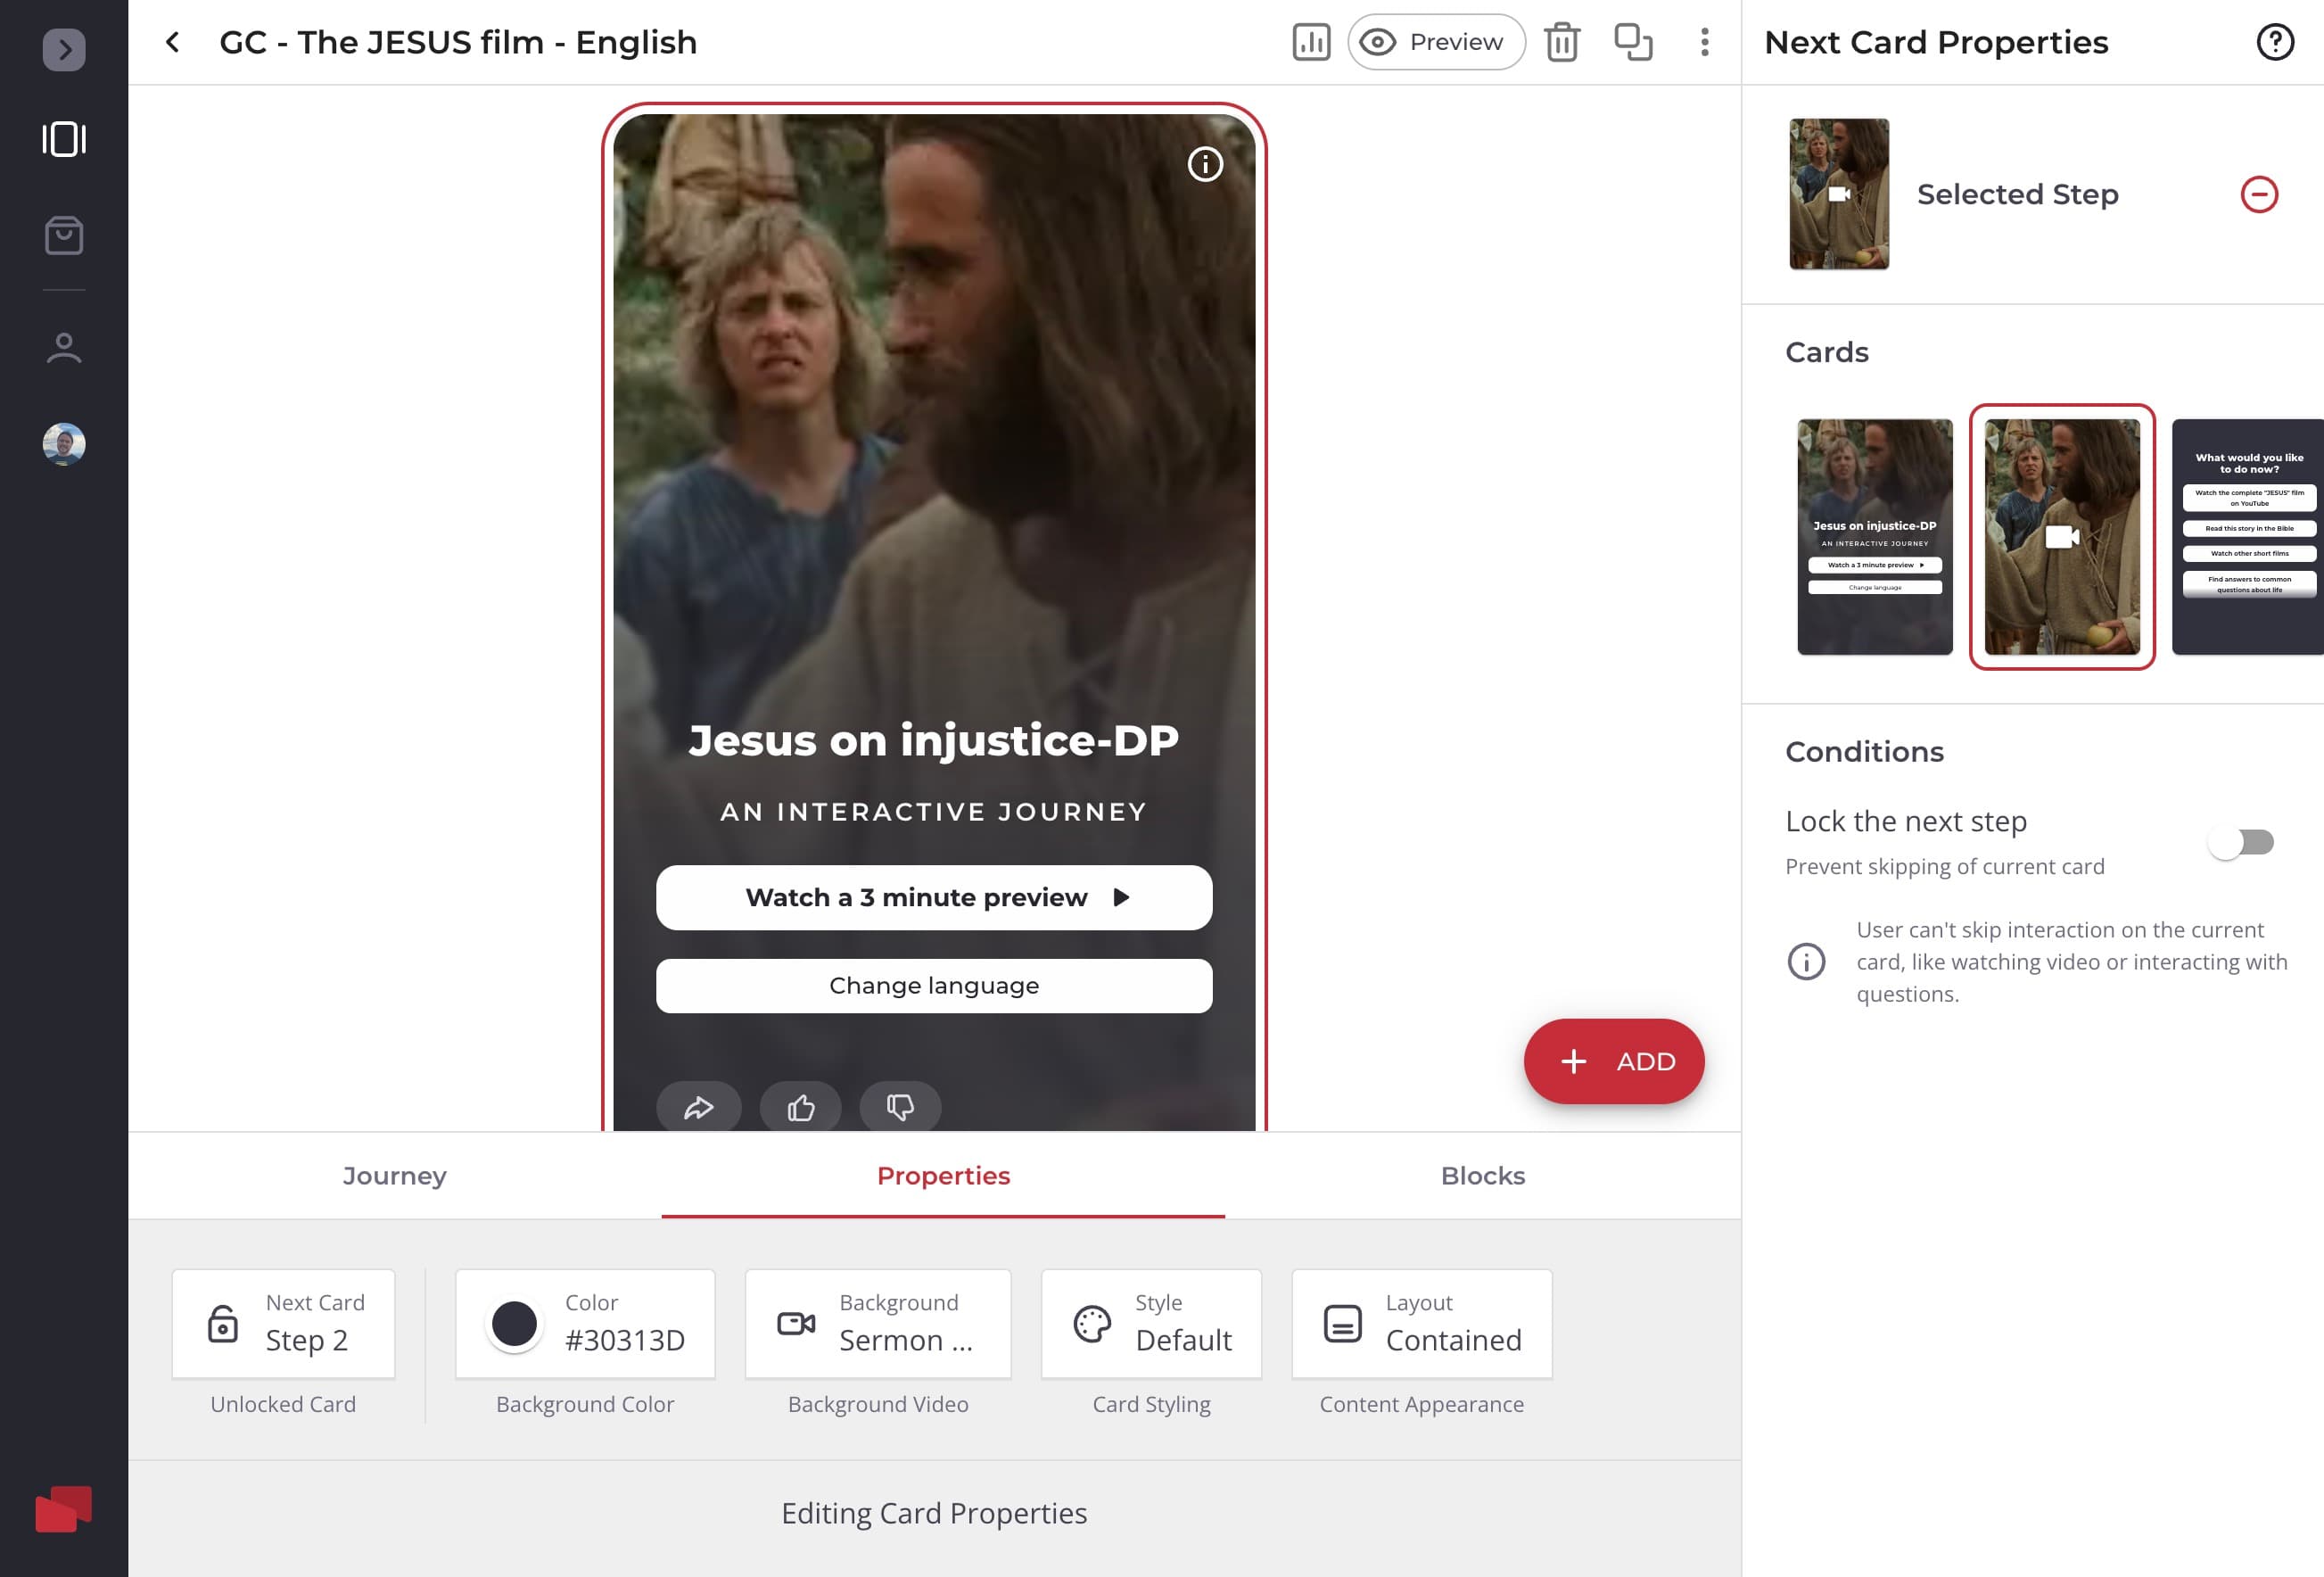This screenshot has height=1577, width=2324.
Task: Click the user avatar photo in sidebar
Action: tap(64, 444)
